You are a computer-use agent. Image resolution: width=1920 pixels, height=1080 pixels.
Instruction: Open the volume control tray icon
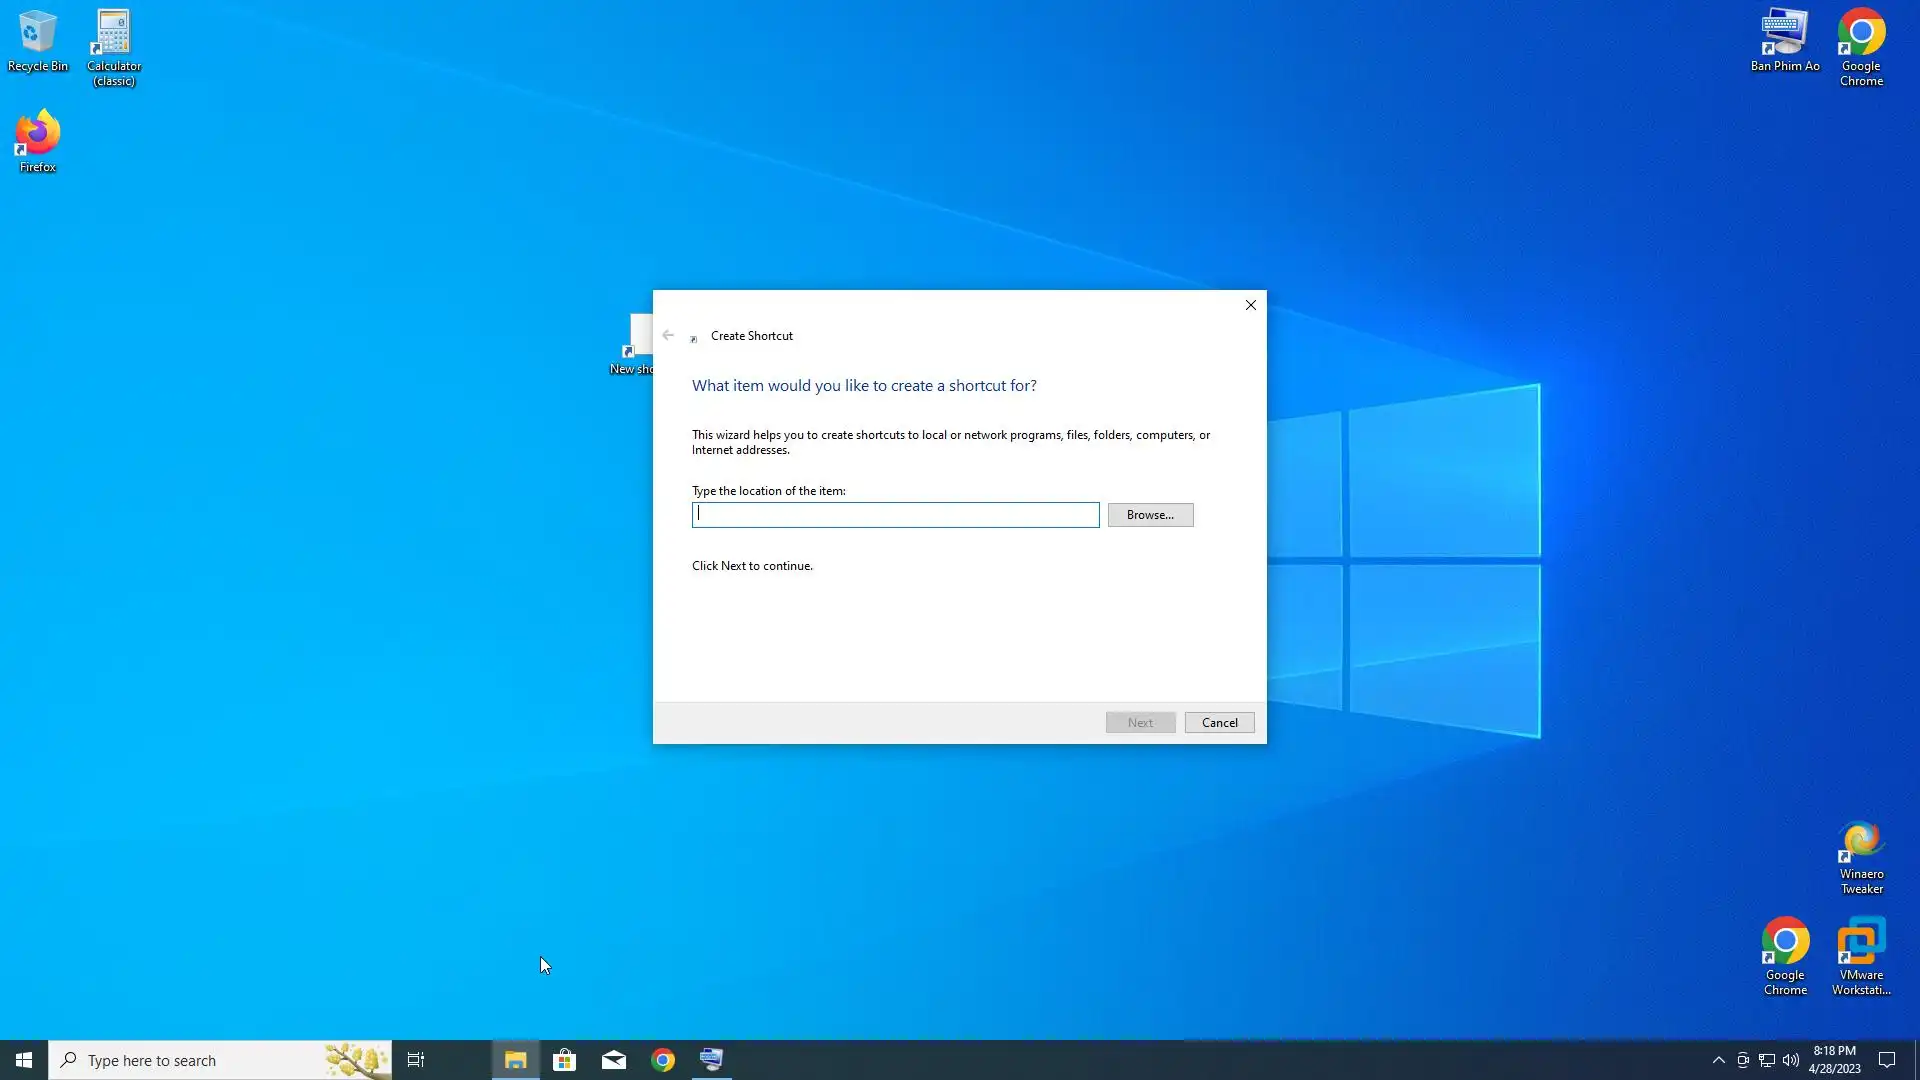pyautogui.click(x=1791, y=1060)
